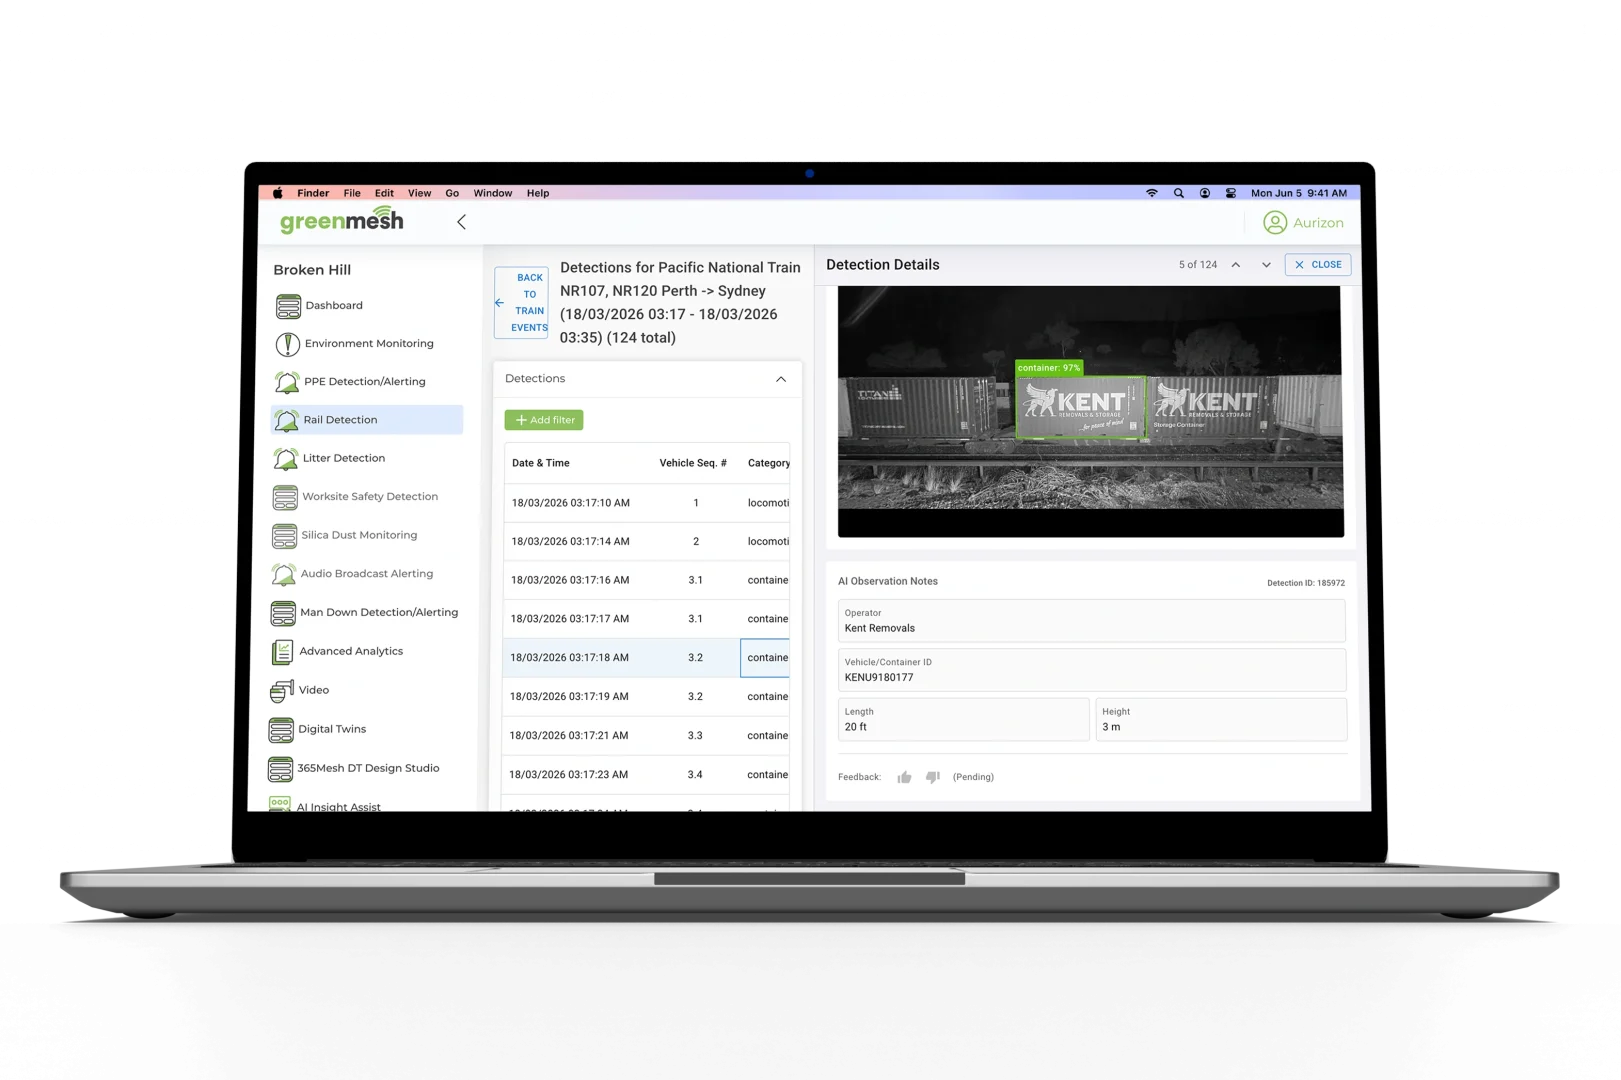
Task: Click the Length field showing 20 ft
Action: coord(964,719)
